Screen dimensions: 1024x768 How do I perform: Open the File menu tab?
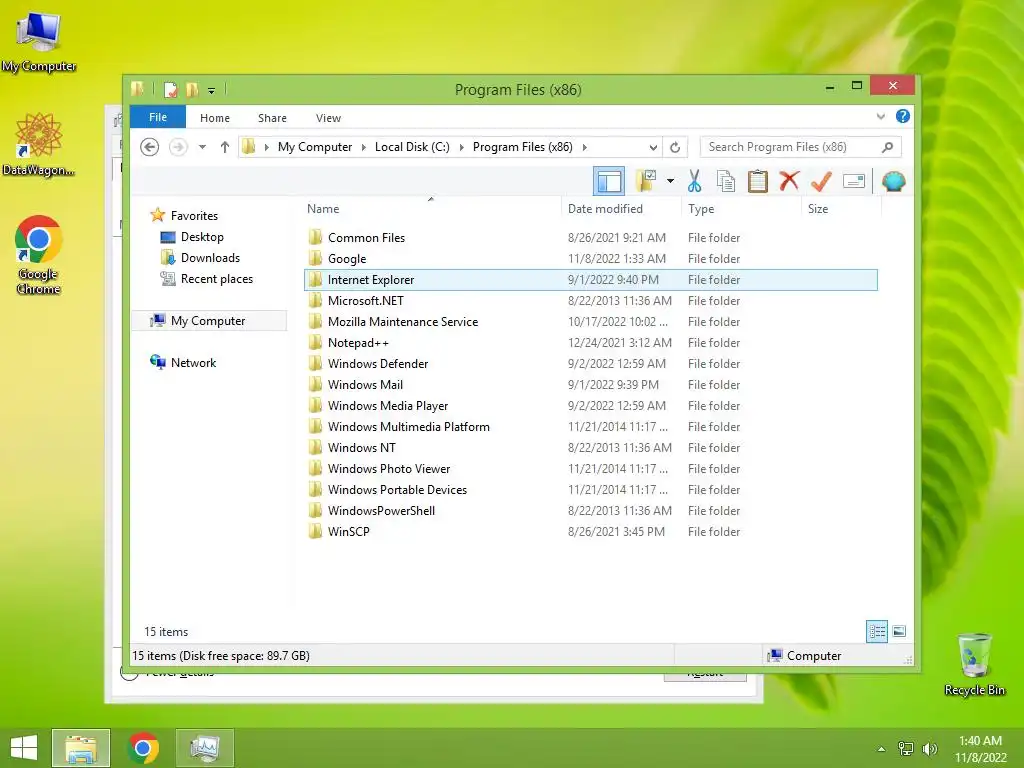pos(158,117)
